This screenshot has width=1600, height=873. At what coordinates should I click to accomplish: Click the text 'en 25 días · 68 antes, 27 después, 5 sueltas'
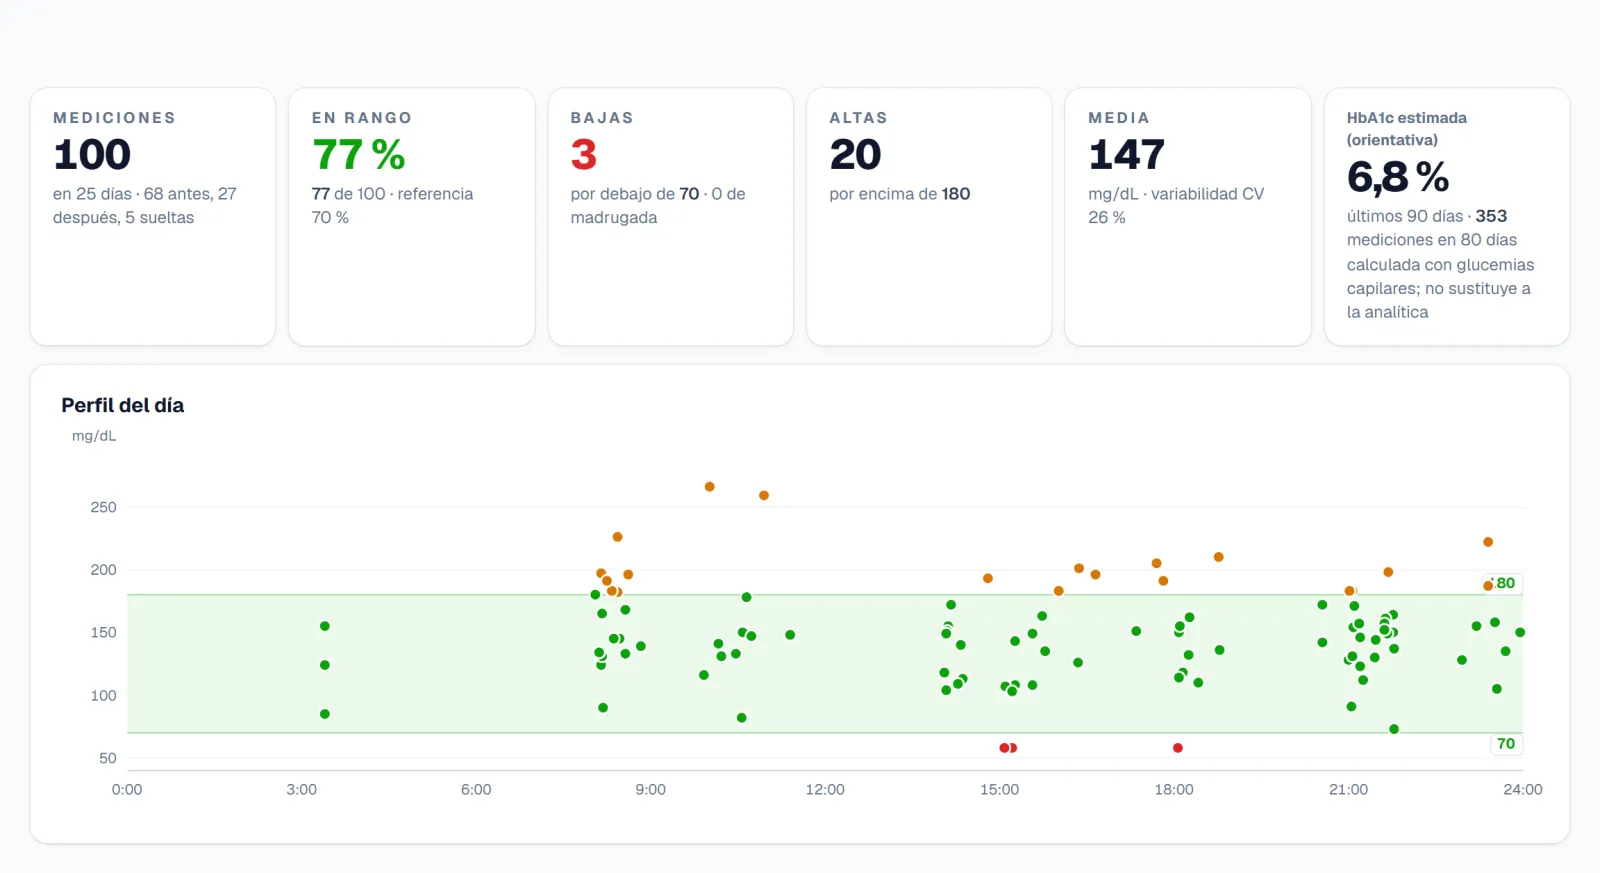(145, 206)
